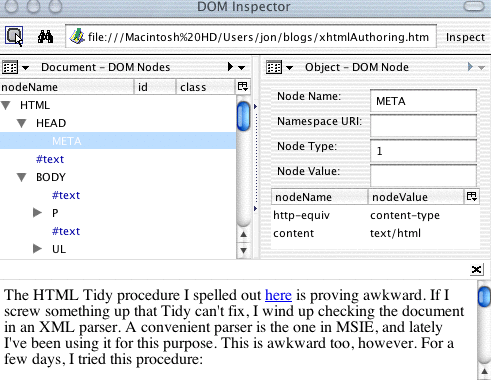Screen dimensions: 491x380
Task: Click the upper splitter arrow between the panes
Action: (x=256, y=107)
